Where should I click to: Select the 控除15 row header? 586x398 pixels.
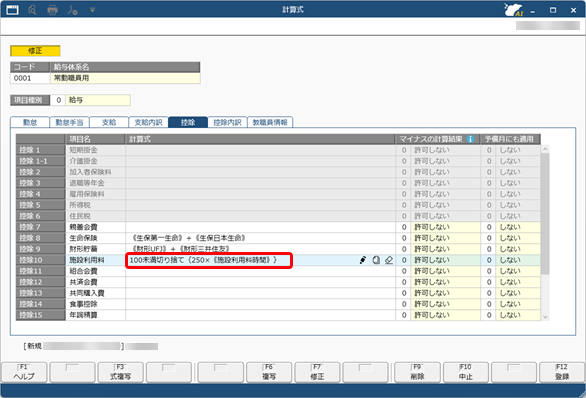pyautogui.click(x=40, y=315)
